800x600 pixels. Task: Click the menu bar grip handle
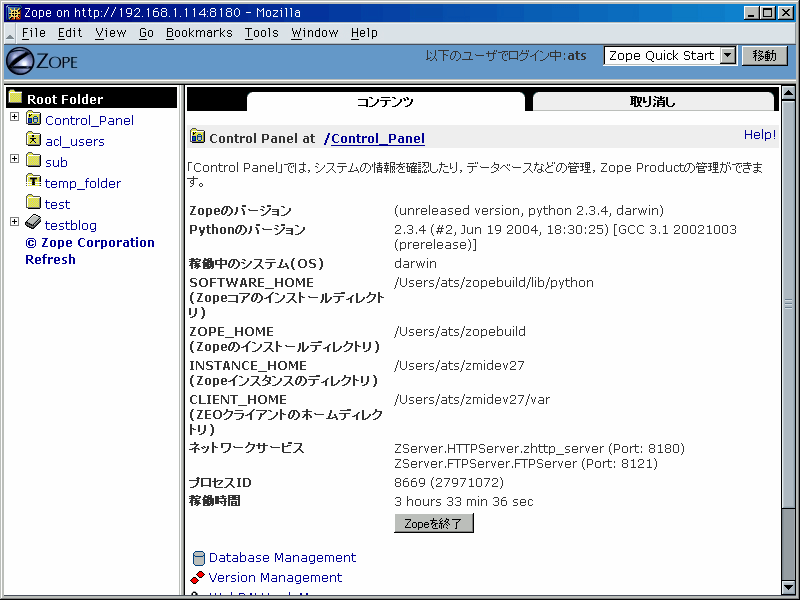click(x=10, y=34)
